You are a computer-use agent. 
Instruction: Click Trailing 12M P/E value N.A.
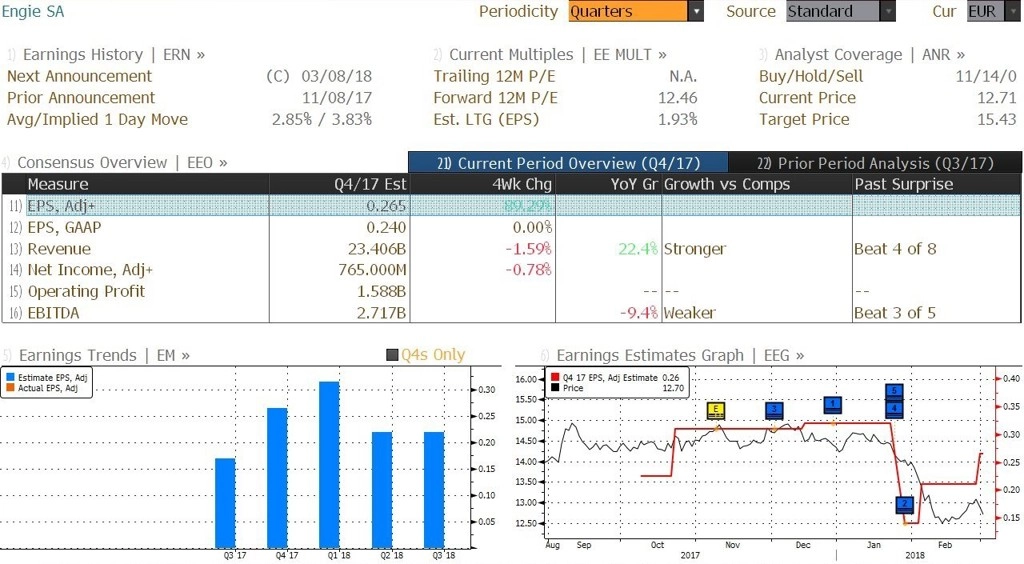(683, 76)
